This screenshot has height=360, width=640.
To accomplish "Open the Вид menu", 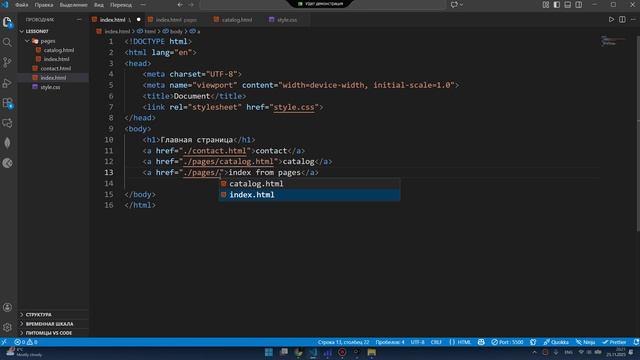I will click(x=99, y=5).
